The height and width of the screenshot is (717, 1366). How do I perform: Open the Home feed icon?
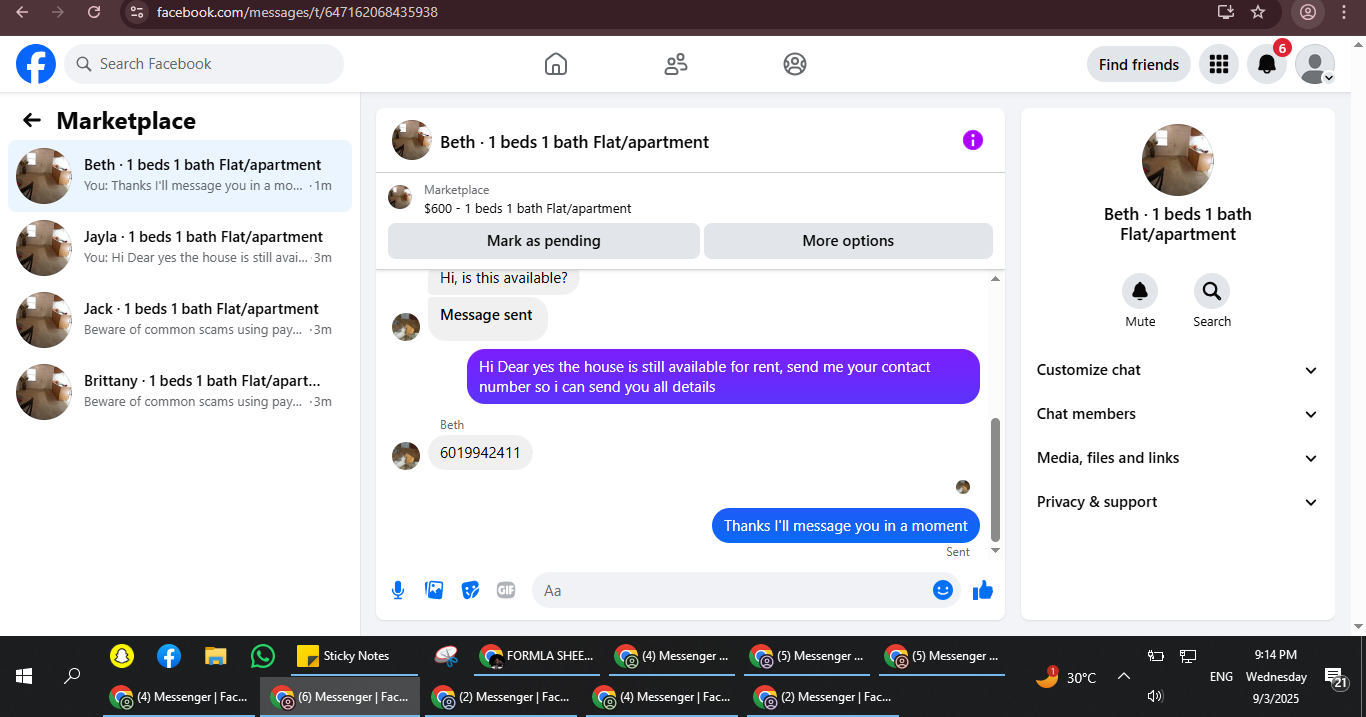coord(556,64)
